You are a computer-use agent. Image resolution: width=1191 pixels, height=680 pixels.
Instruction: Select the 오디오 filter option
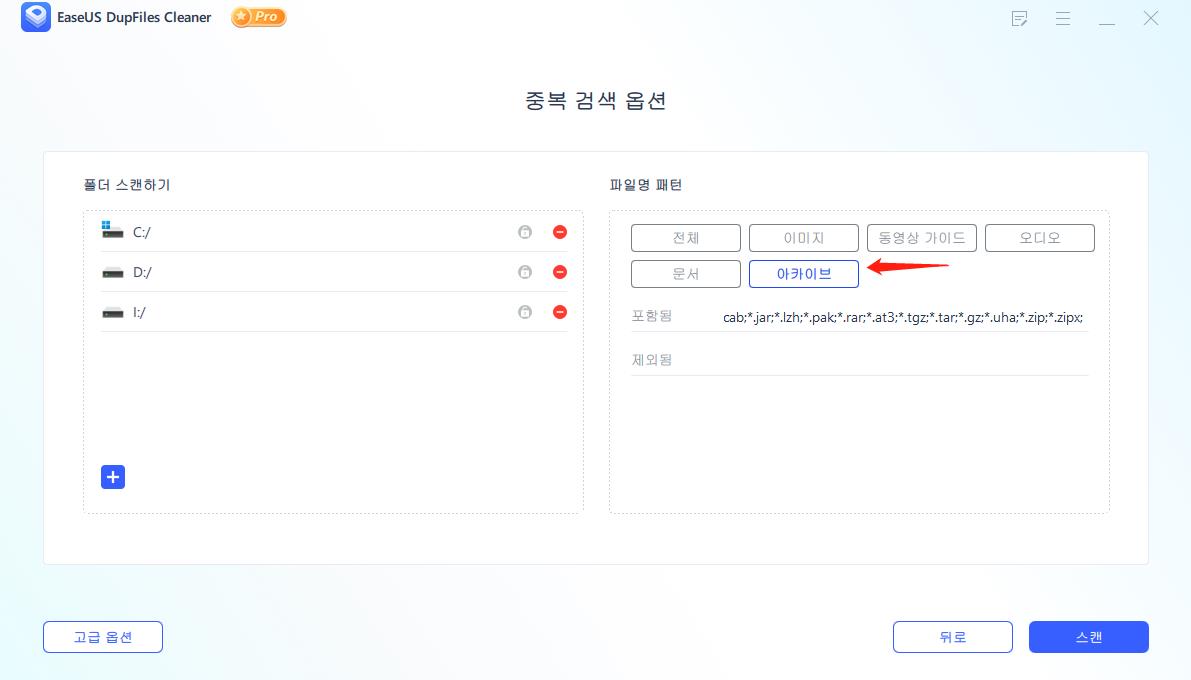click(x=1039, y=237)
